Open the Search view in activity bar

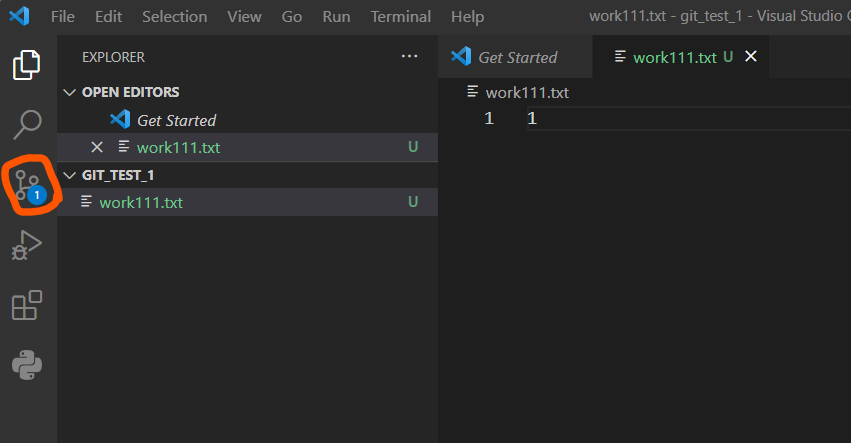tap(27, 124)
